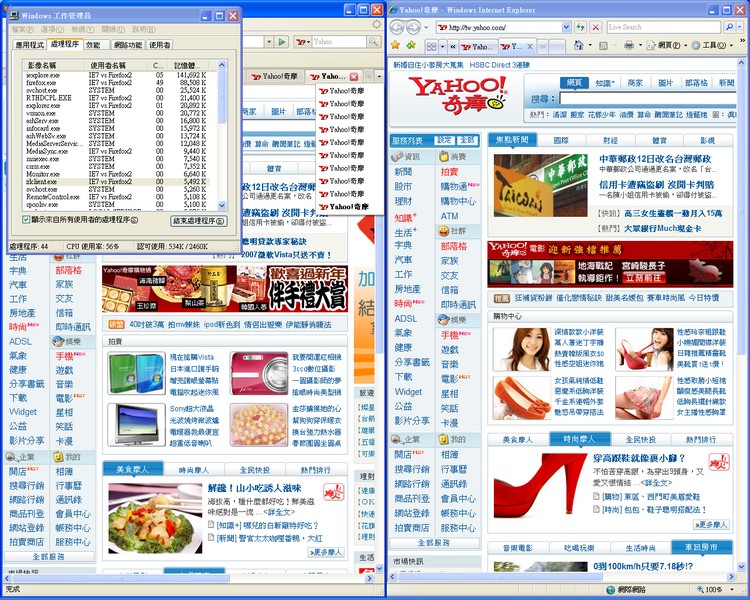
Task: Close the active Firefox Yahoo tab
Action: tap(352, 76)
